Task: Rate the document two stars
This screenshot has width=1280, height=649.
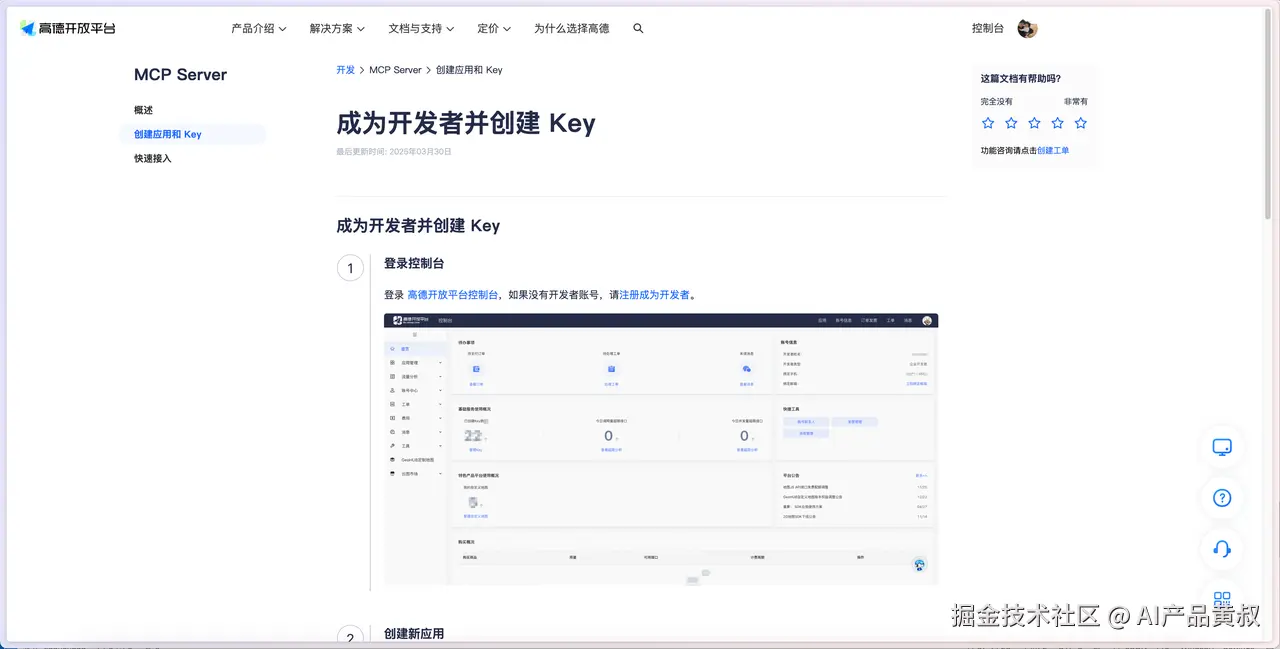Action: [x=1011, y=123]
